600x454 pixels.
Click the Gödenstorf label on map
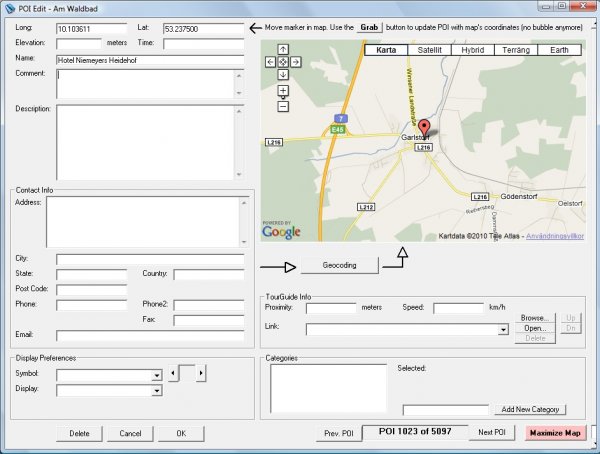click(x=519, y=196)
